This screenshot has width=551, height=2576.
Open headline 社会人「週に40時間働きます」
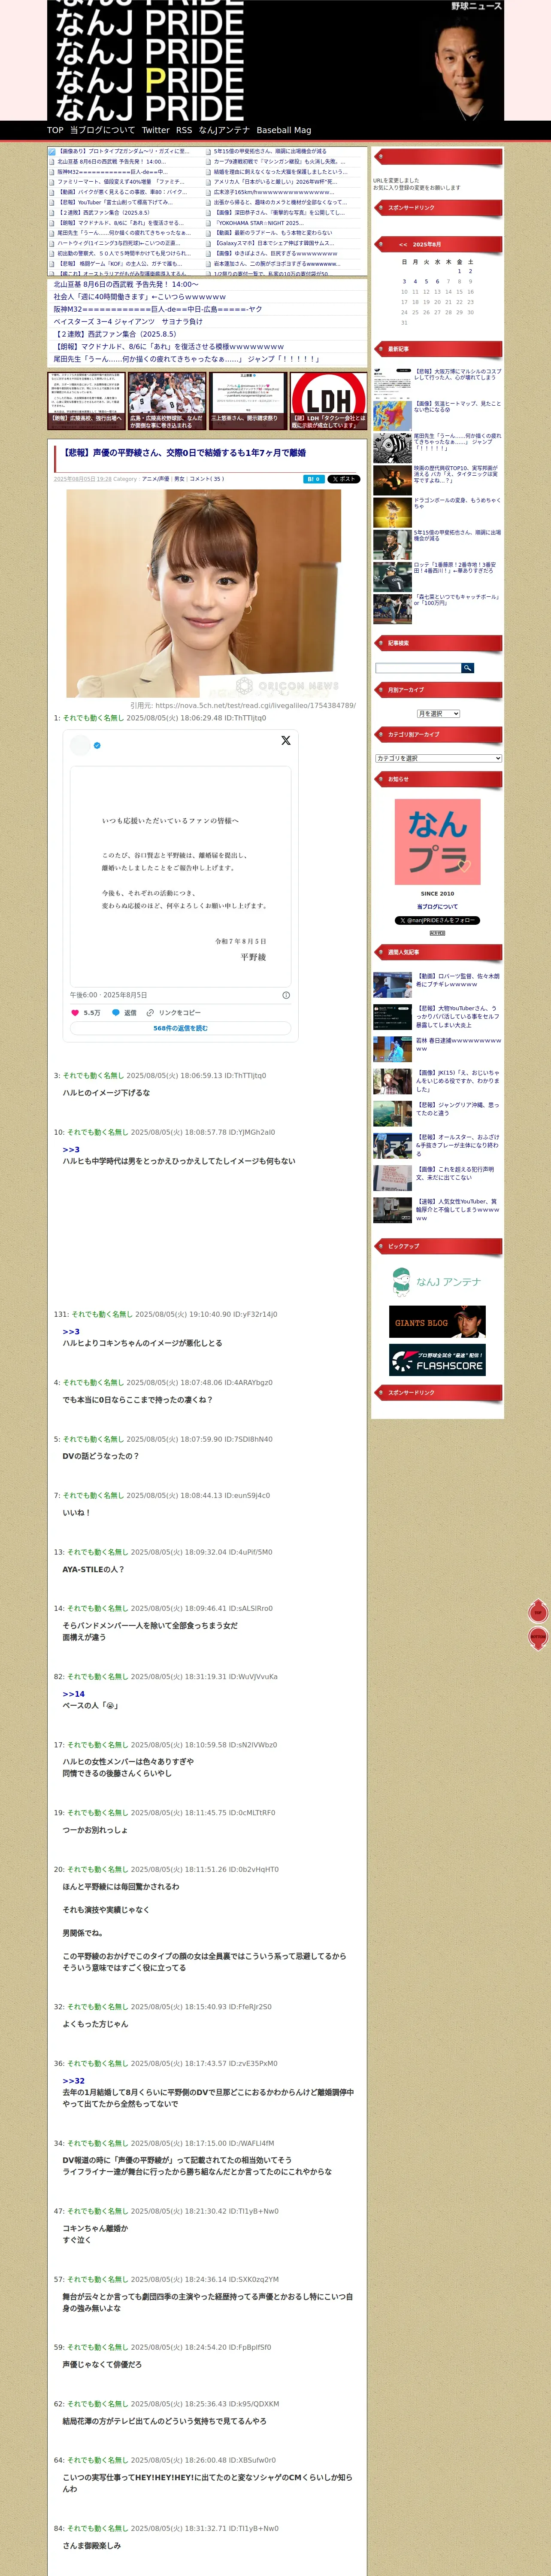139,297
